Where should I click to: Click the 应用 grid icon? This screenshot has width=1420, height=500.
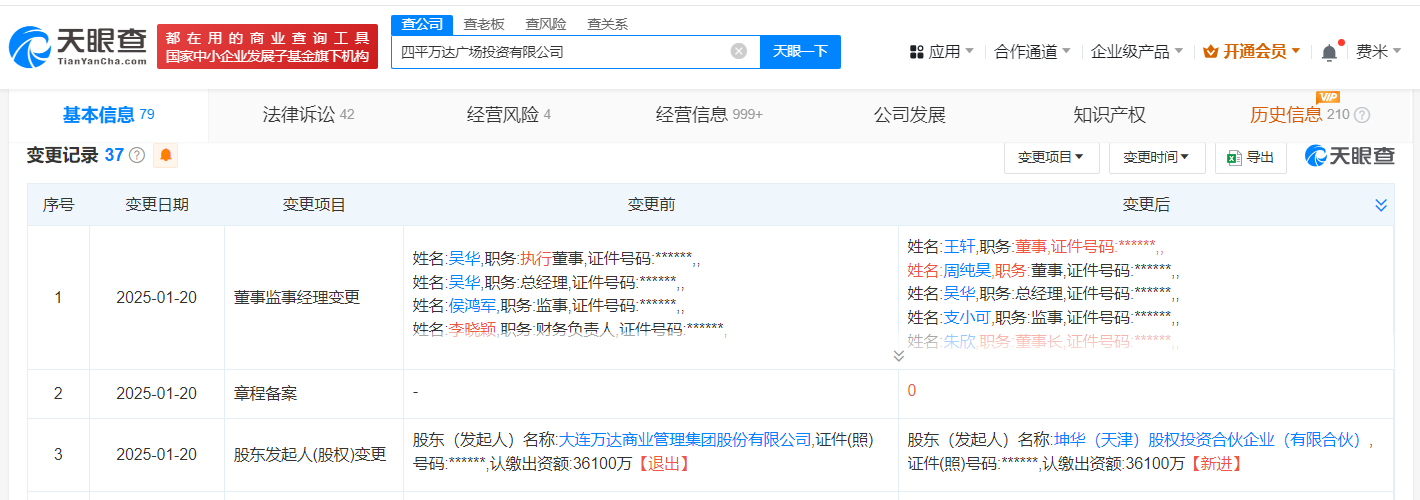coord(917,52)
